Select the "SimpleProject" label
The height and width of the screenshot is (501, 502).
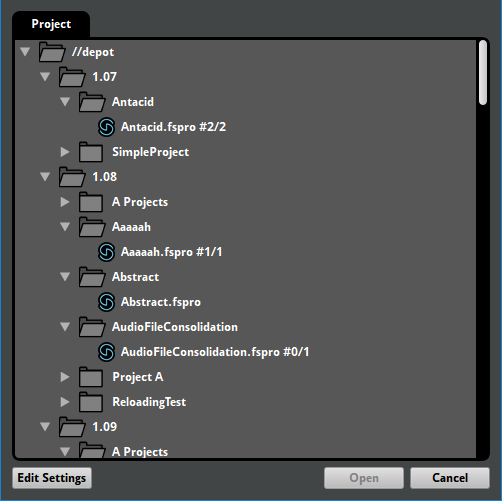click(x=151, y=152)
